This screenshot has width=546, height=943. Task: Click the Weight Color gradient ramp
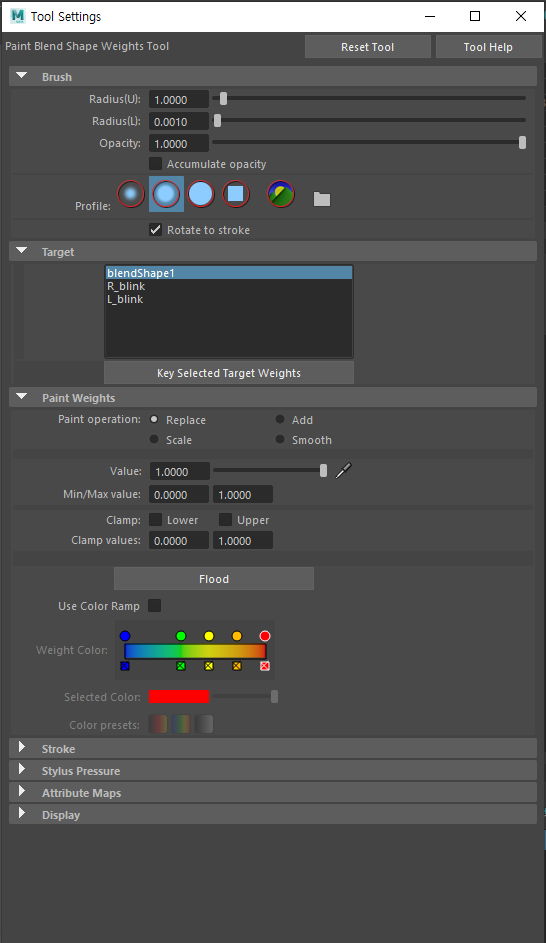(195, 651)
